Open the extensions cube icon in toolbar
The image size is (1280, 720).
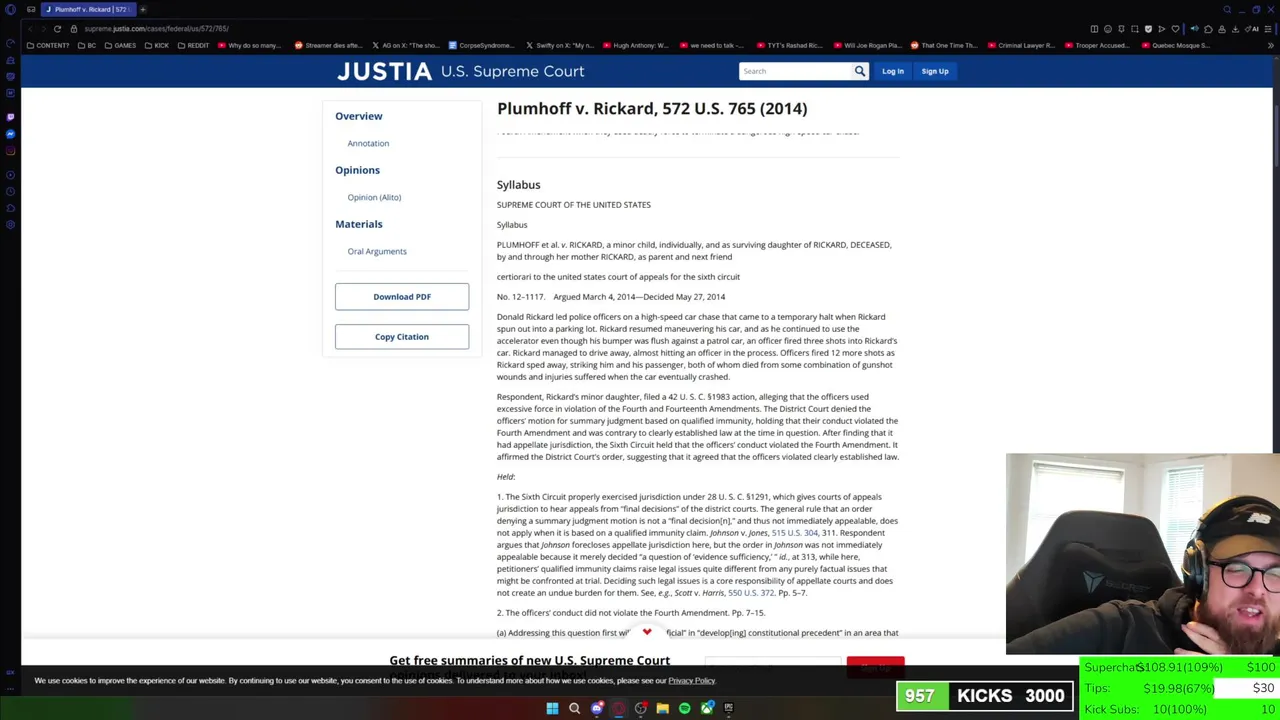pos(1207,29)
